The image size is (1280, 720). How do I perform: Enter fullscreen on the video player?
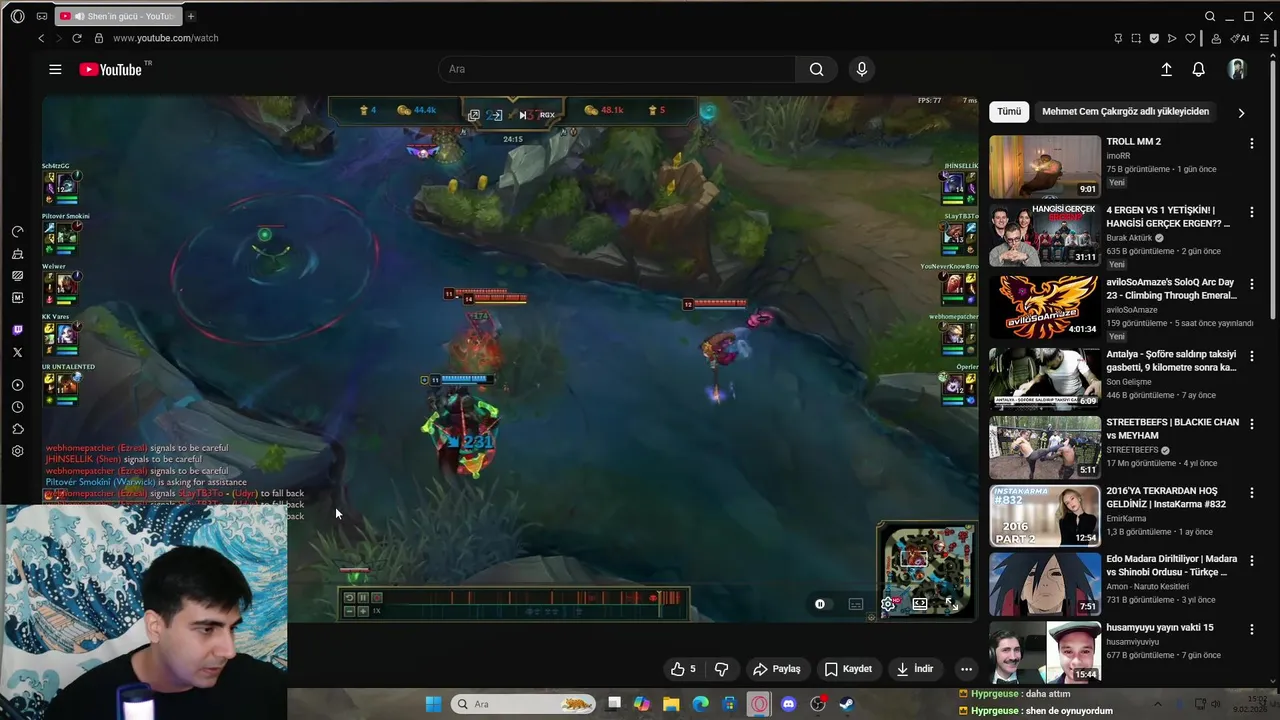pyautogui.click(x=952, y=604)
